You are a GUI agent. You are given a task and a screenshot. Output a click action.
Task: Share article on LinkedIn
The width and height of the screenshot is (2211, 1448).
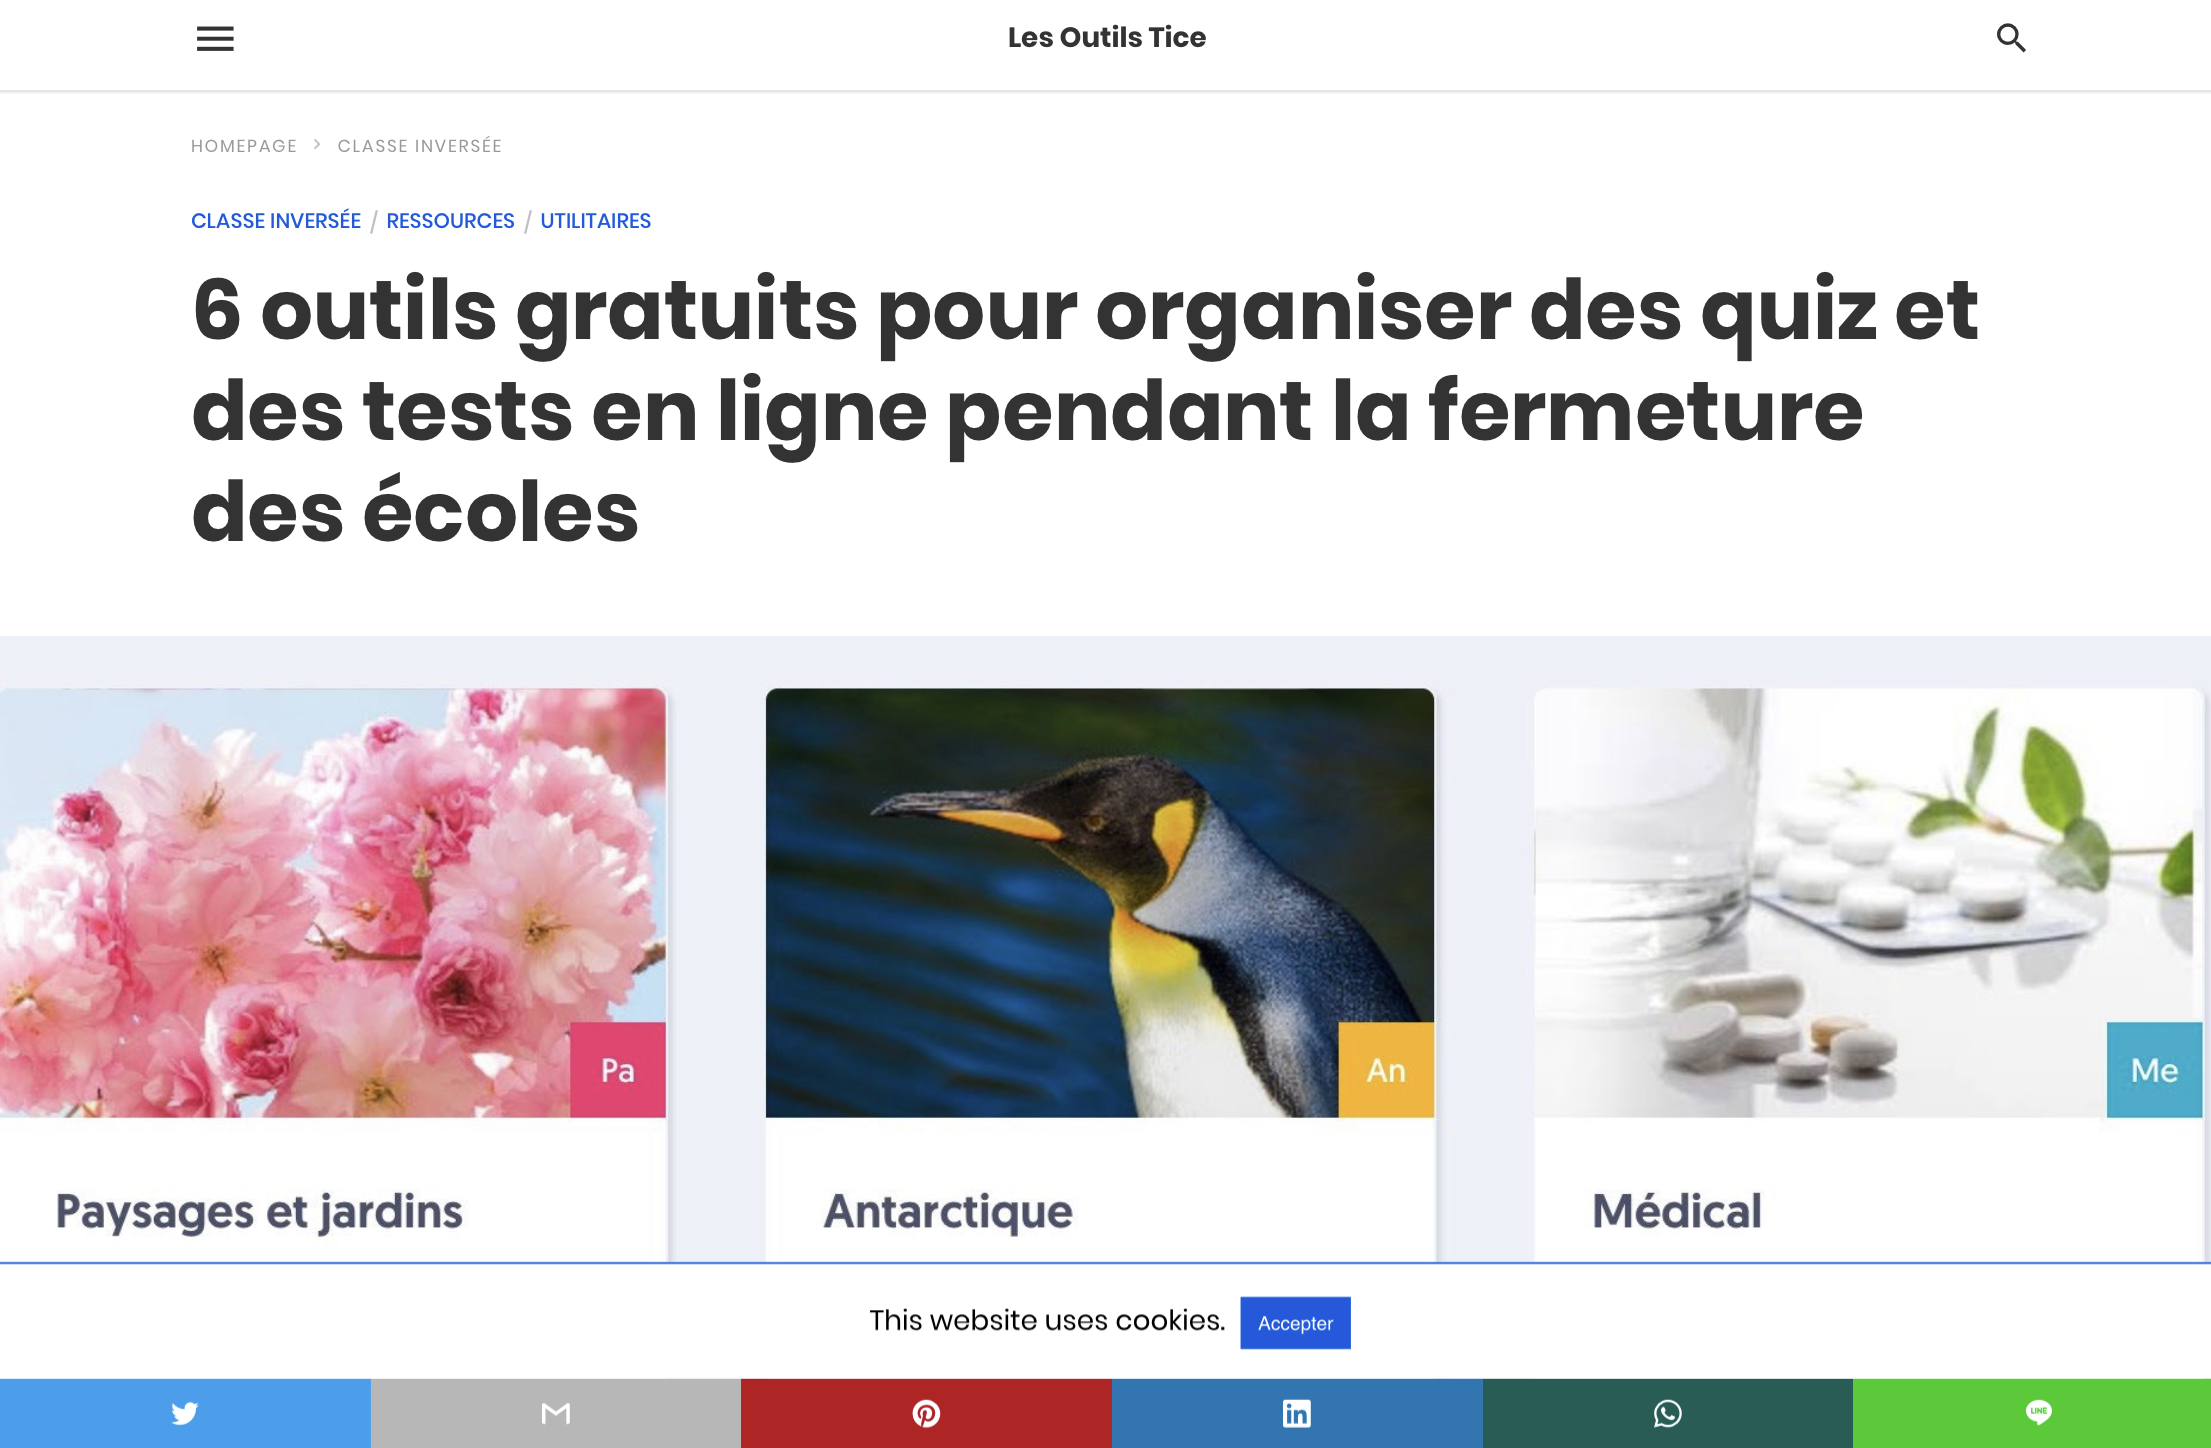point(1297,1413)
